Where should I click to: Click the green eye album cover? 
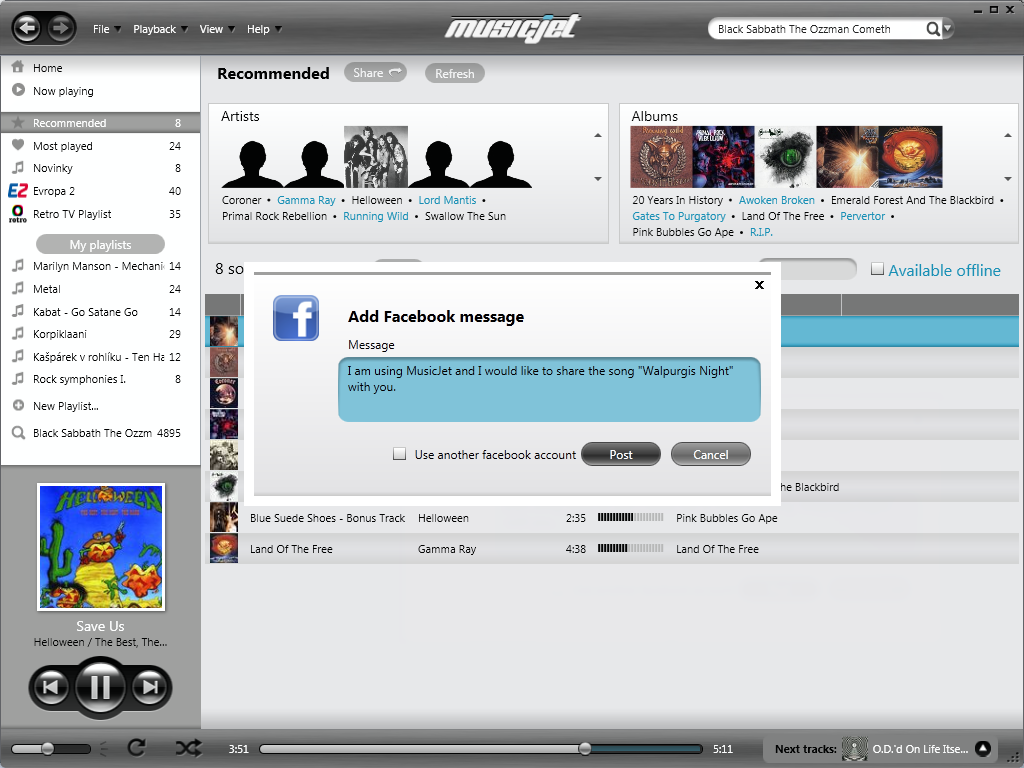click(x=786, y=157)
